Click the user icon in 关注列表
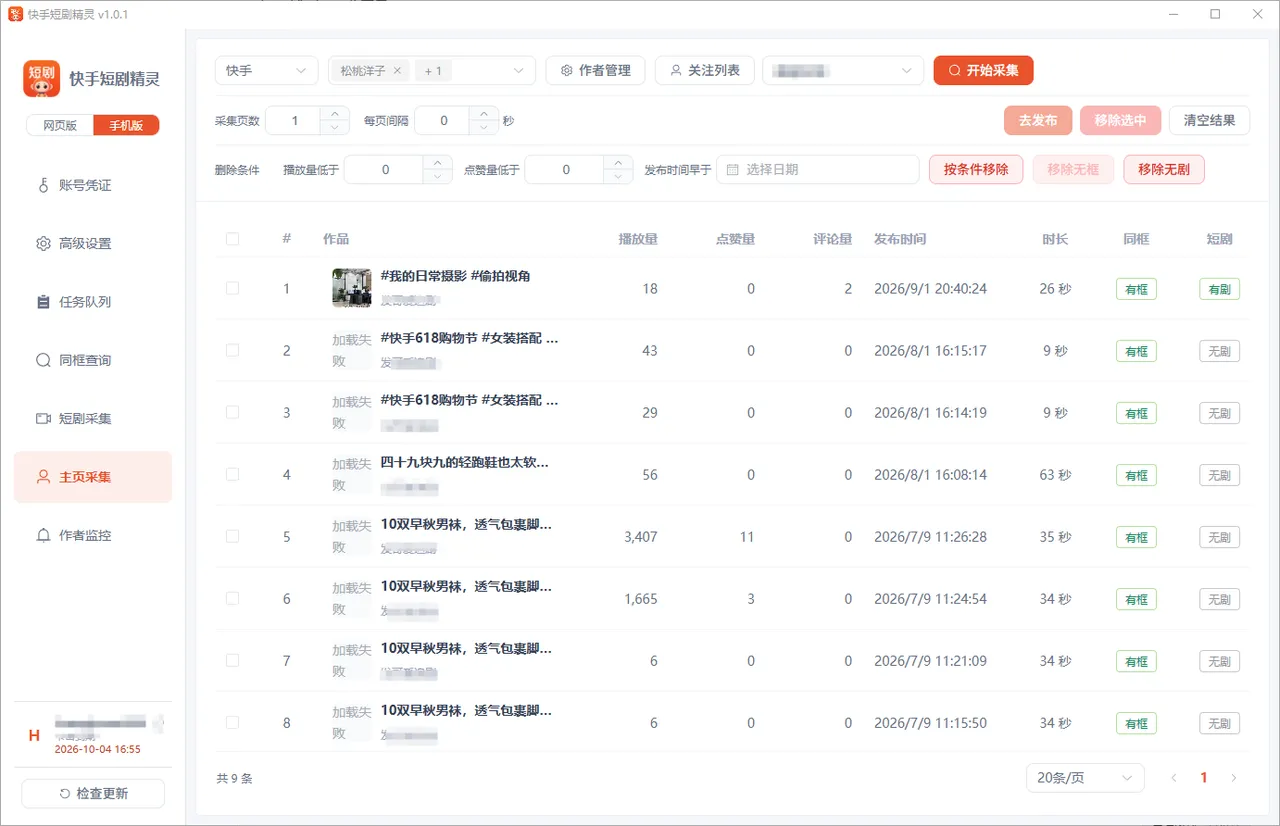The width and height of the screenshot is (1280, 826). (x=676, y=71)
